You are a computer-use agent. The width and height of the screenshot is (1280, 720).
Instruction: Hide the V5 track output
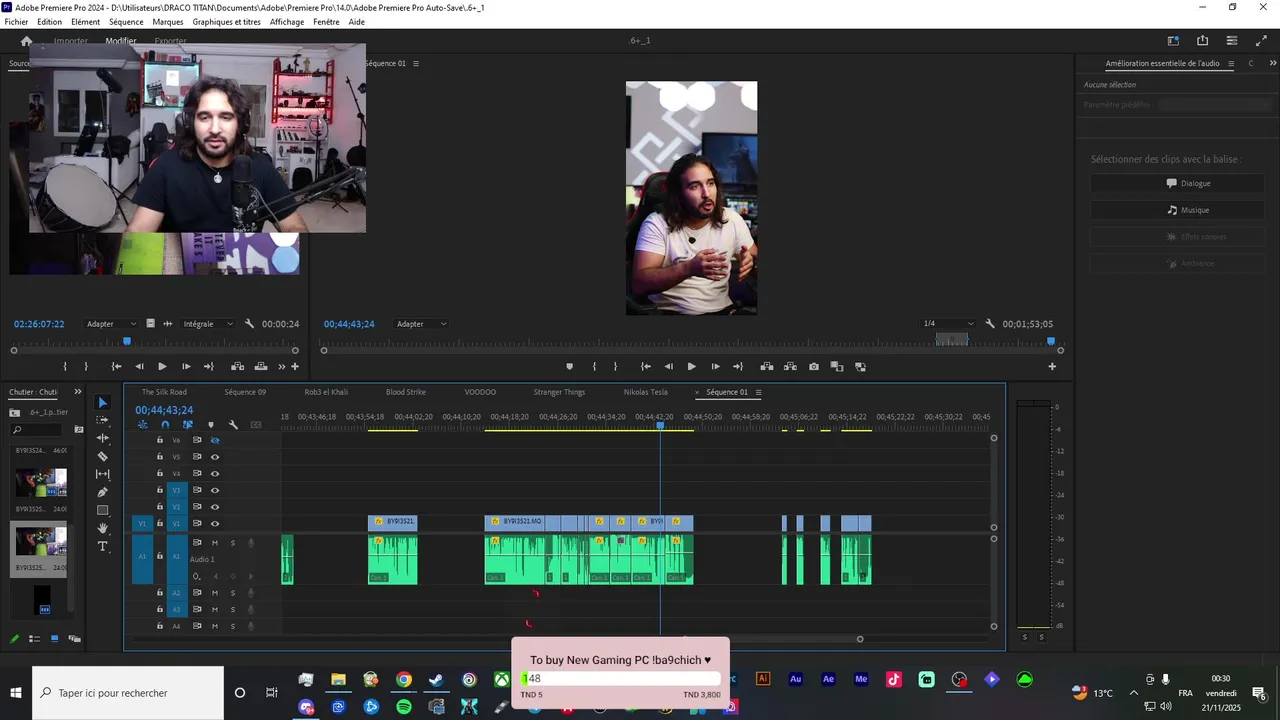(215, 457)
